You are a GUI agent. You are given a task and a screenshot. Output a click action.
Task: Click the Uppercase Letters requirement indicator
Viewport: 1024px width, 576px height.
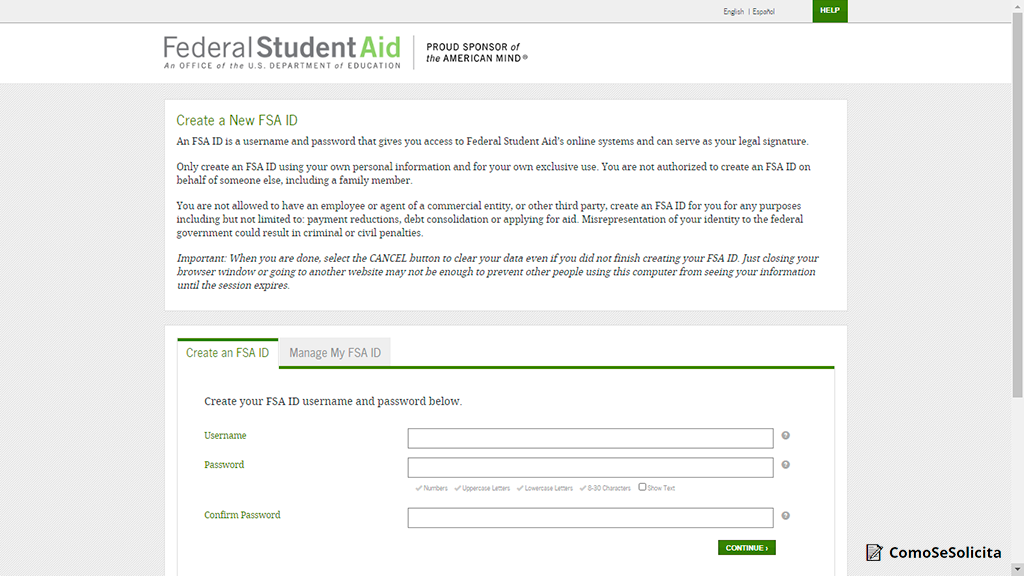pos(482,489)
